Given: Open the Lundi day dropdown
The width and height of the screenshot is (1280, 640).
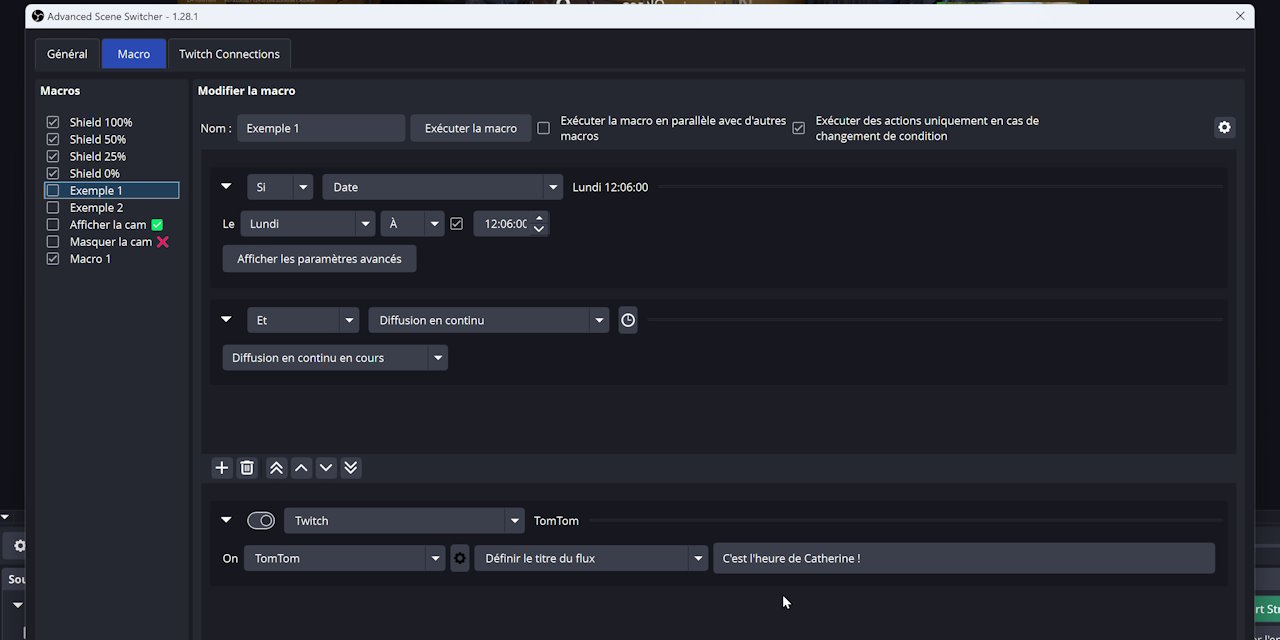Looking at the screenshot, I should [x=308, y=223].
